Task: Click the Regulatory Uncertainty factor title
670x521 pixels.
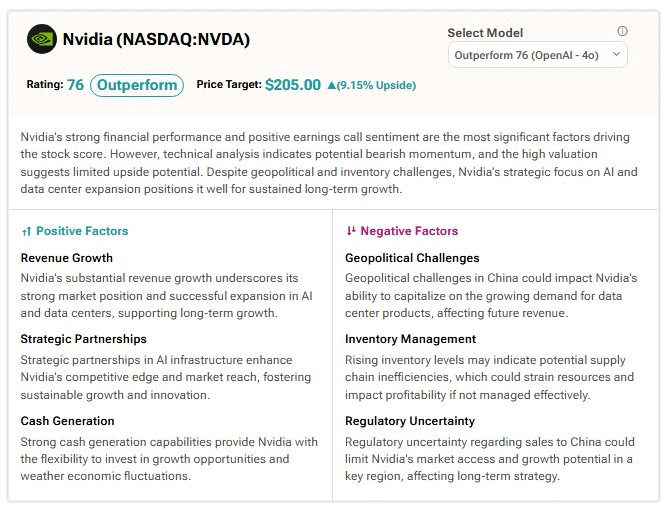Action: click(410, 421)
